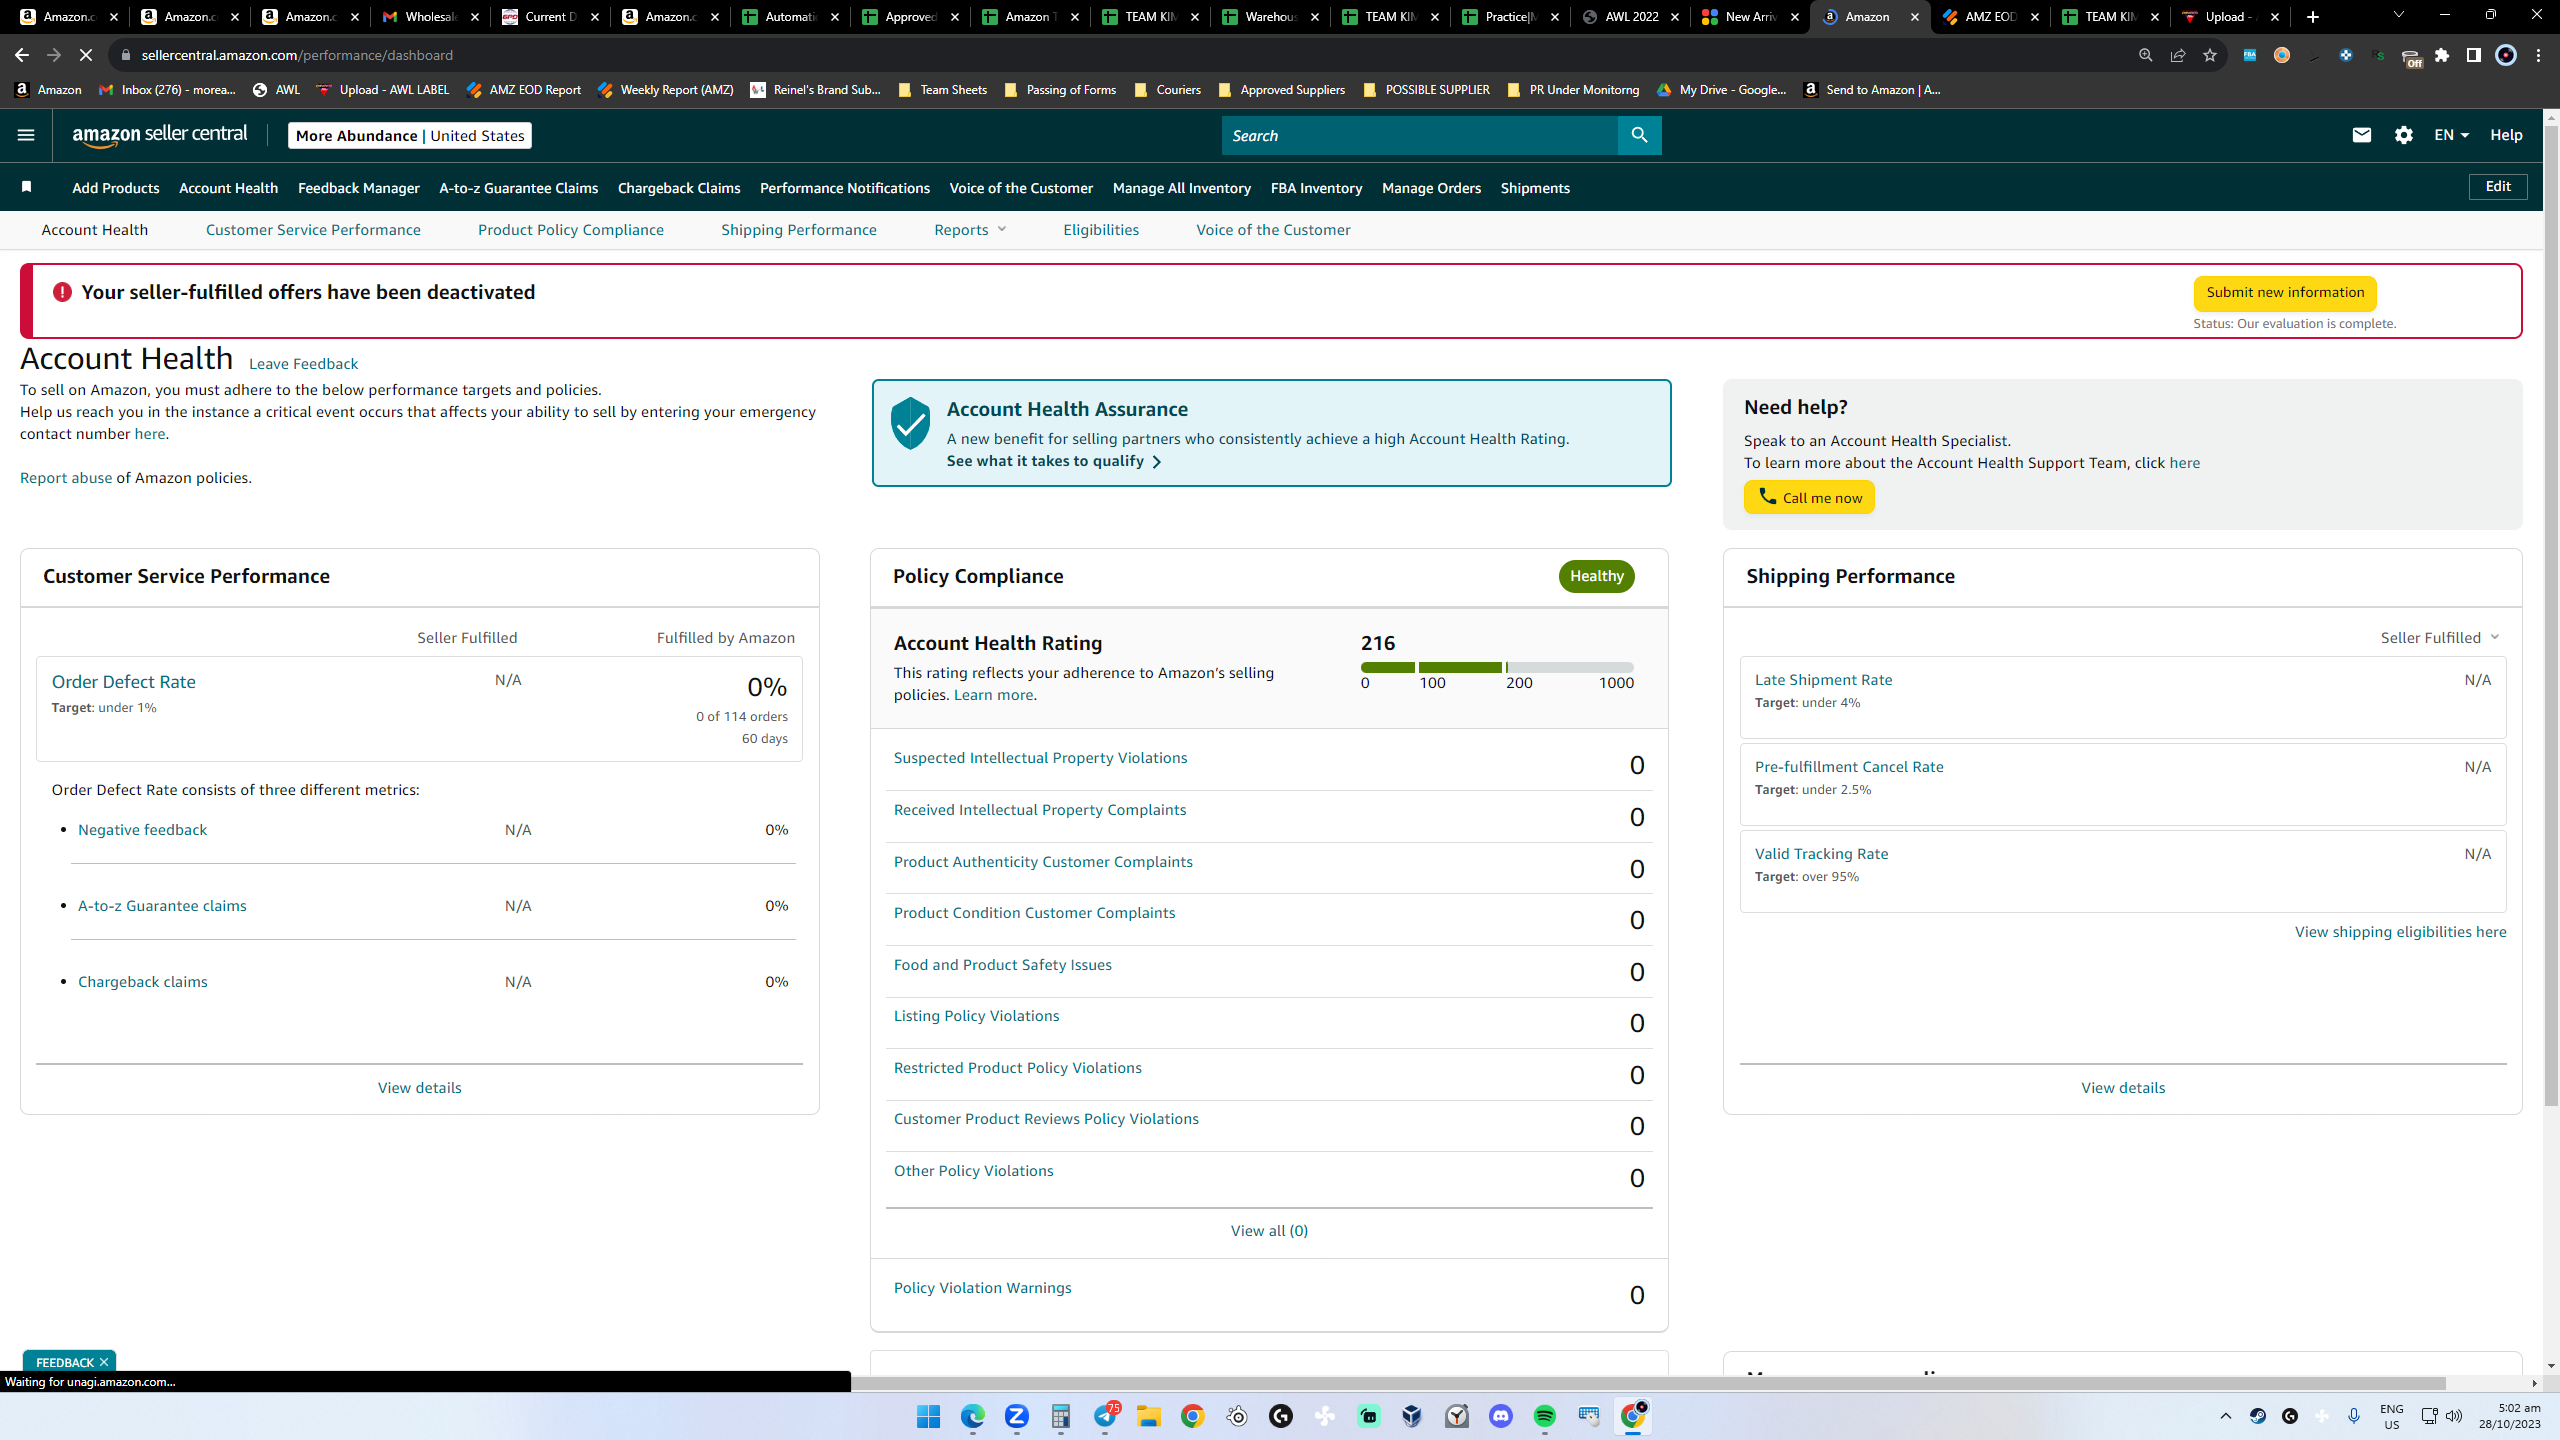
Task: Click the Healthy status badge
Action: pos(1596,576)
